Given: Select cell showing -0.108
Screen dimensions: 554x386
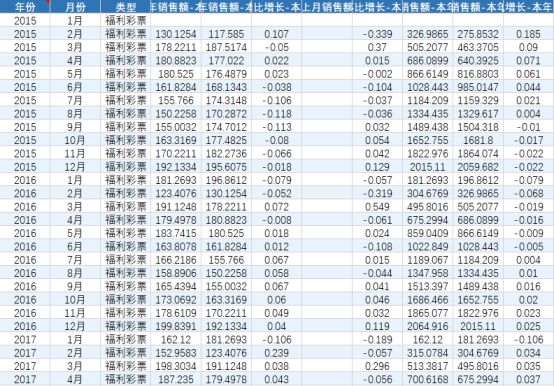Looking at the screenshot, I should 377,247.
